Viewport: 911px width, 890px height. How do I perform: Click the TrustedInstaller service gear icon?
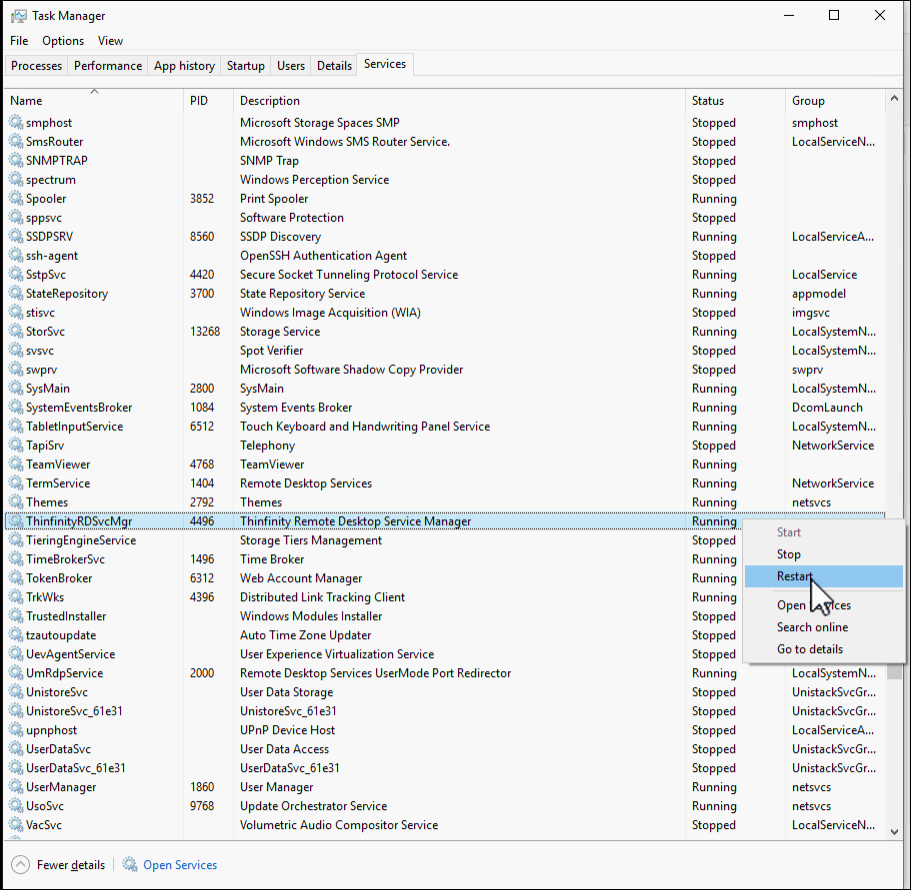[x=15, y=616]
